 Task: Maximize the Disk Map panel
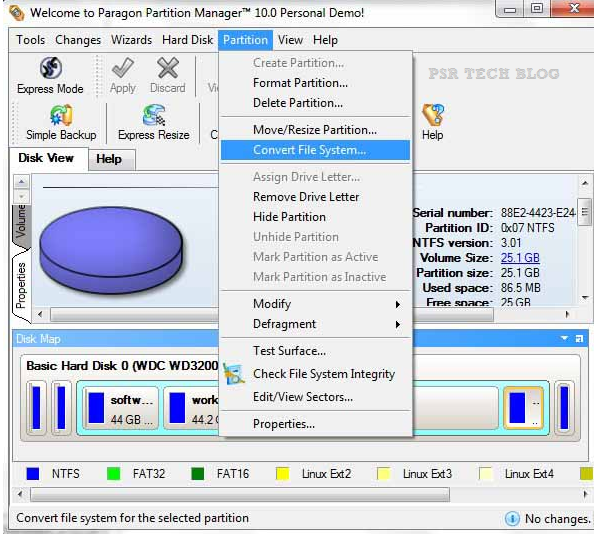[579, 339]
